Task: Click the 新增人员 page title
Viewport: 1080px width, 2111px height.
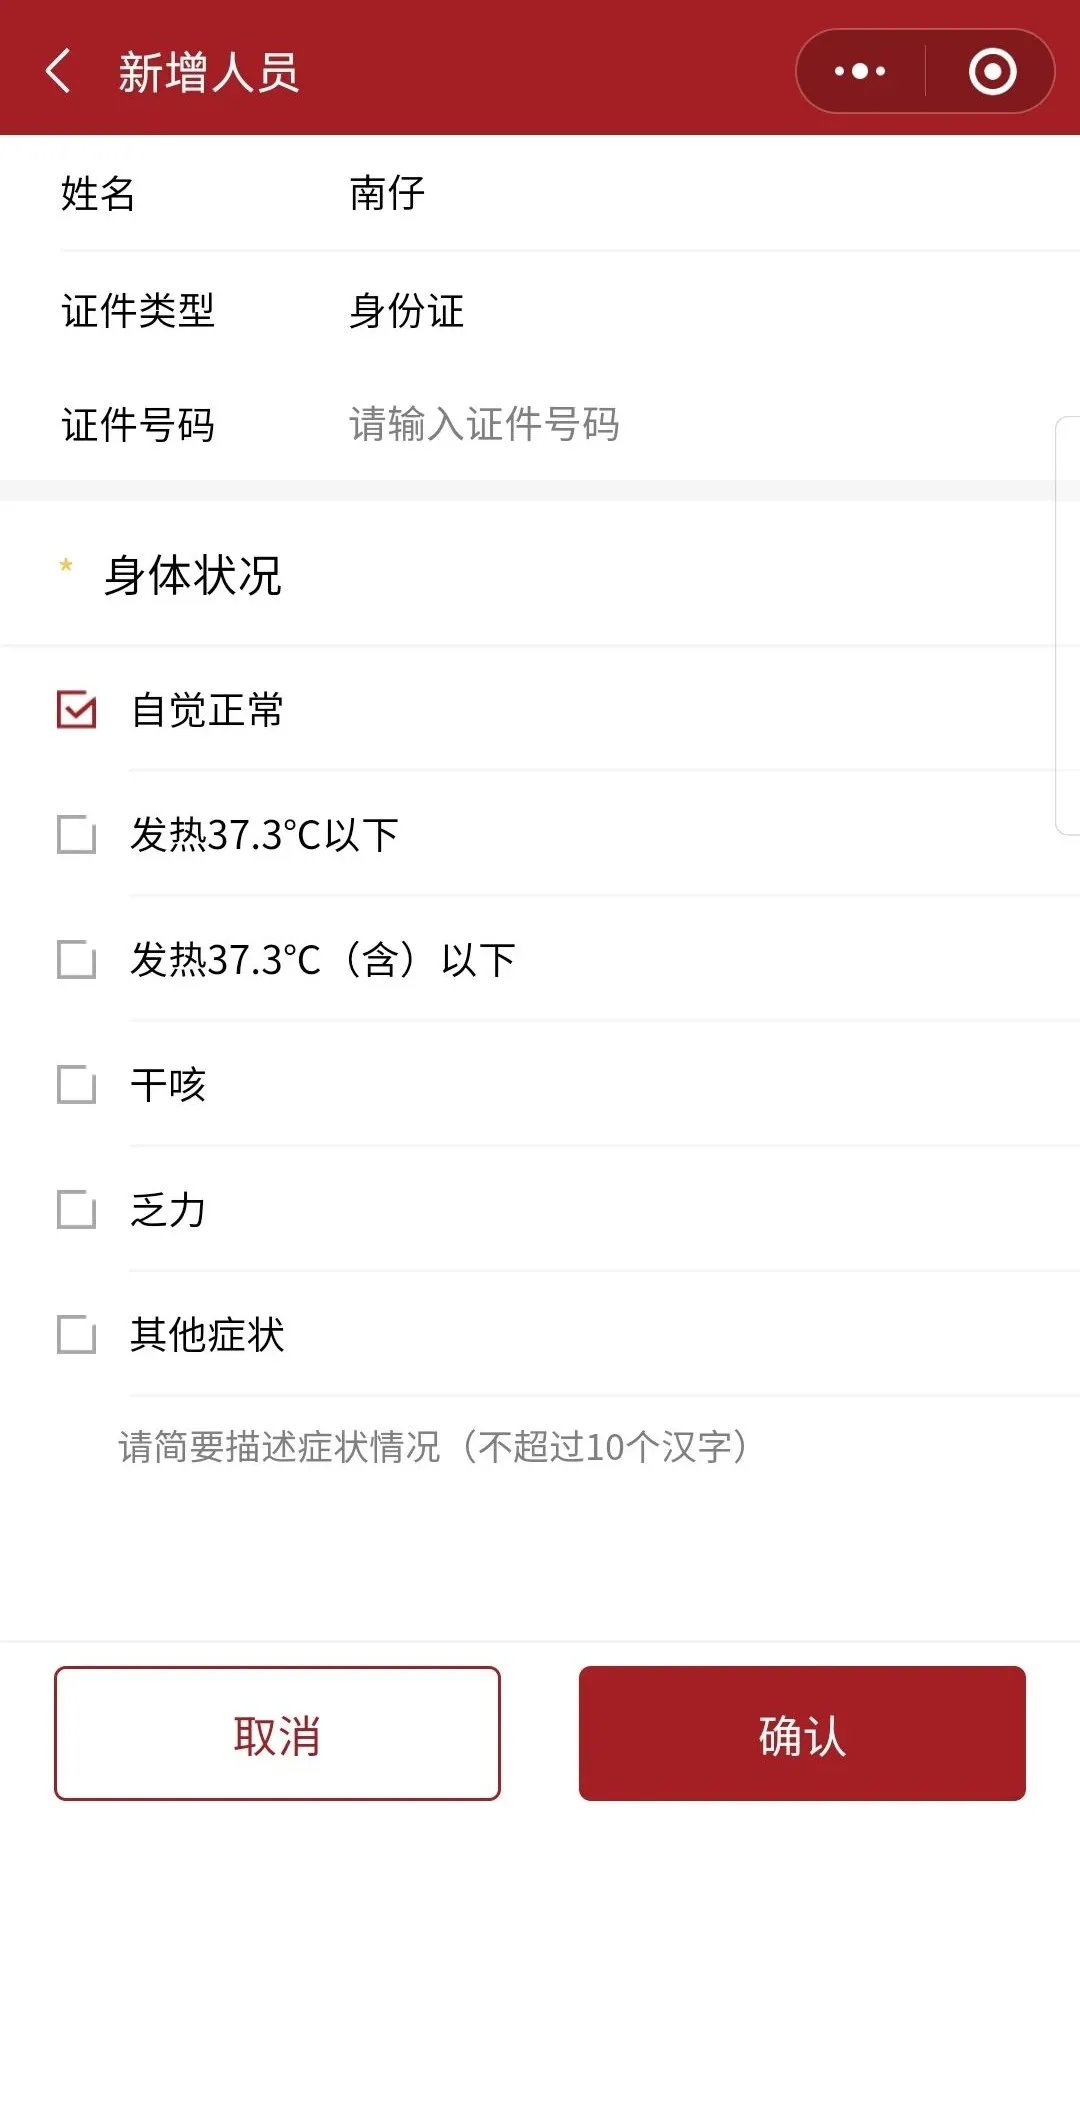Action: pyautogui.click(x=208, y=72)
